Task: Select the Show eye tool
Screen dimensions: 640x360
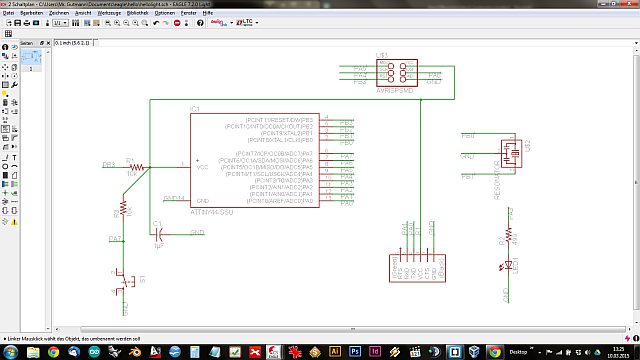Action: click(x=14, y=47)
